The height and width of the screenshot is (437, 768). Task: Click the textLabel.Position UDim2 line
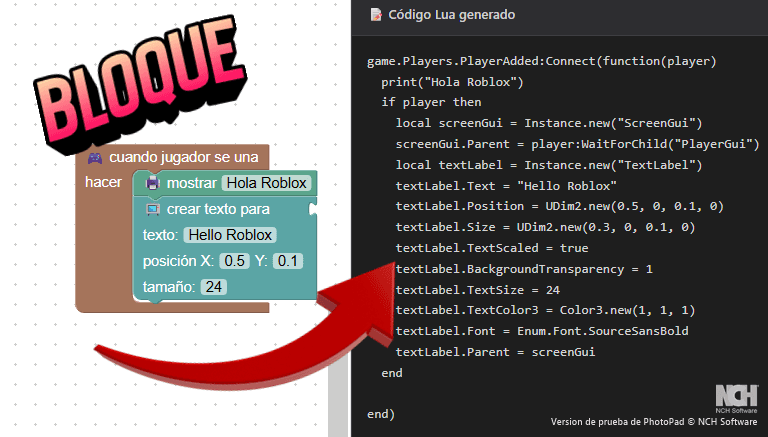click(559, 206)
